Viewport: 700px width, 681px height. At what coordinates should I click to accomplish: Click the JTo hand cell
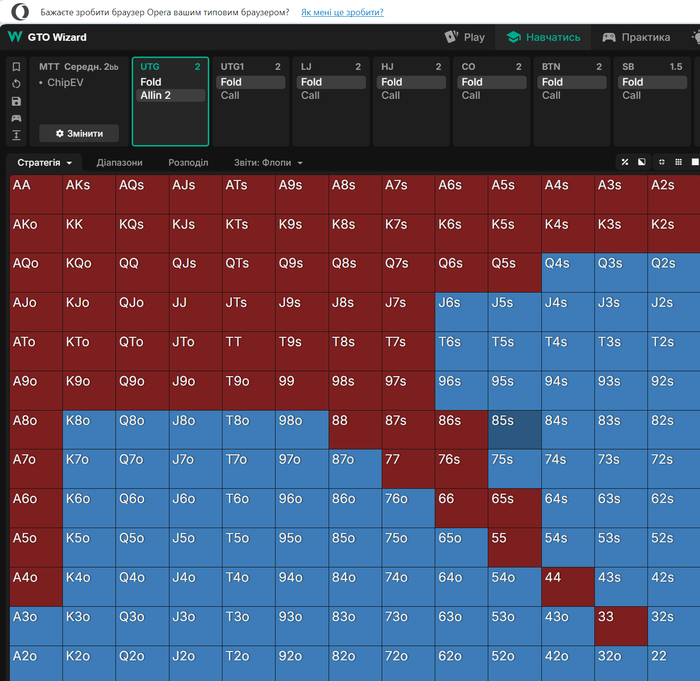click(196, 351)
